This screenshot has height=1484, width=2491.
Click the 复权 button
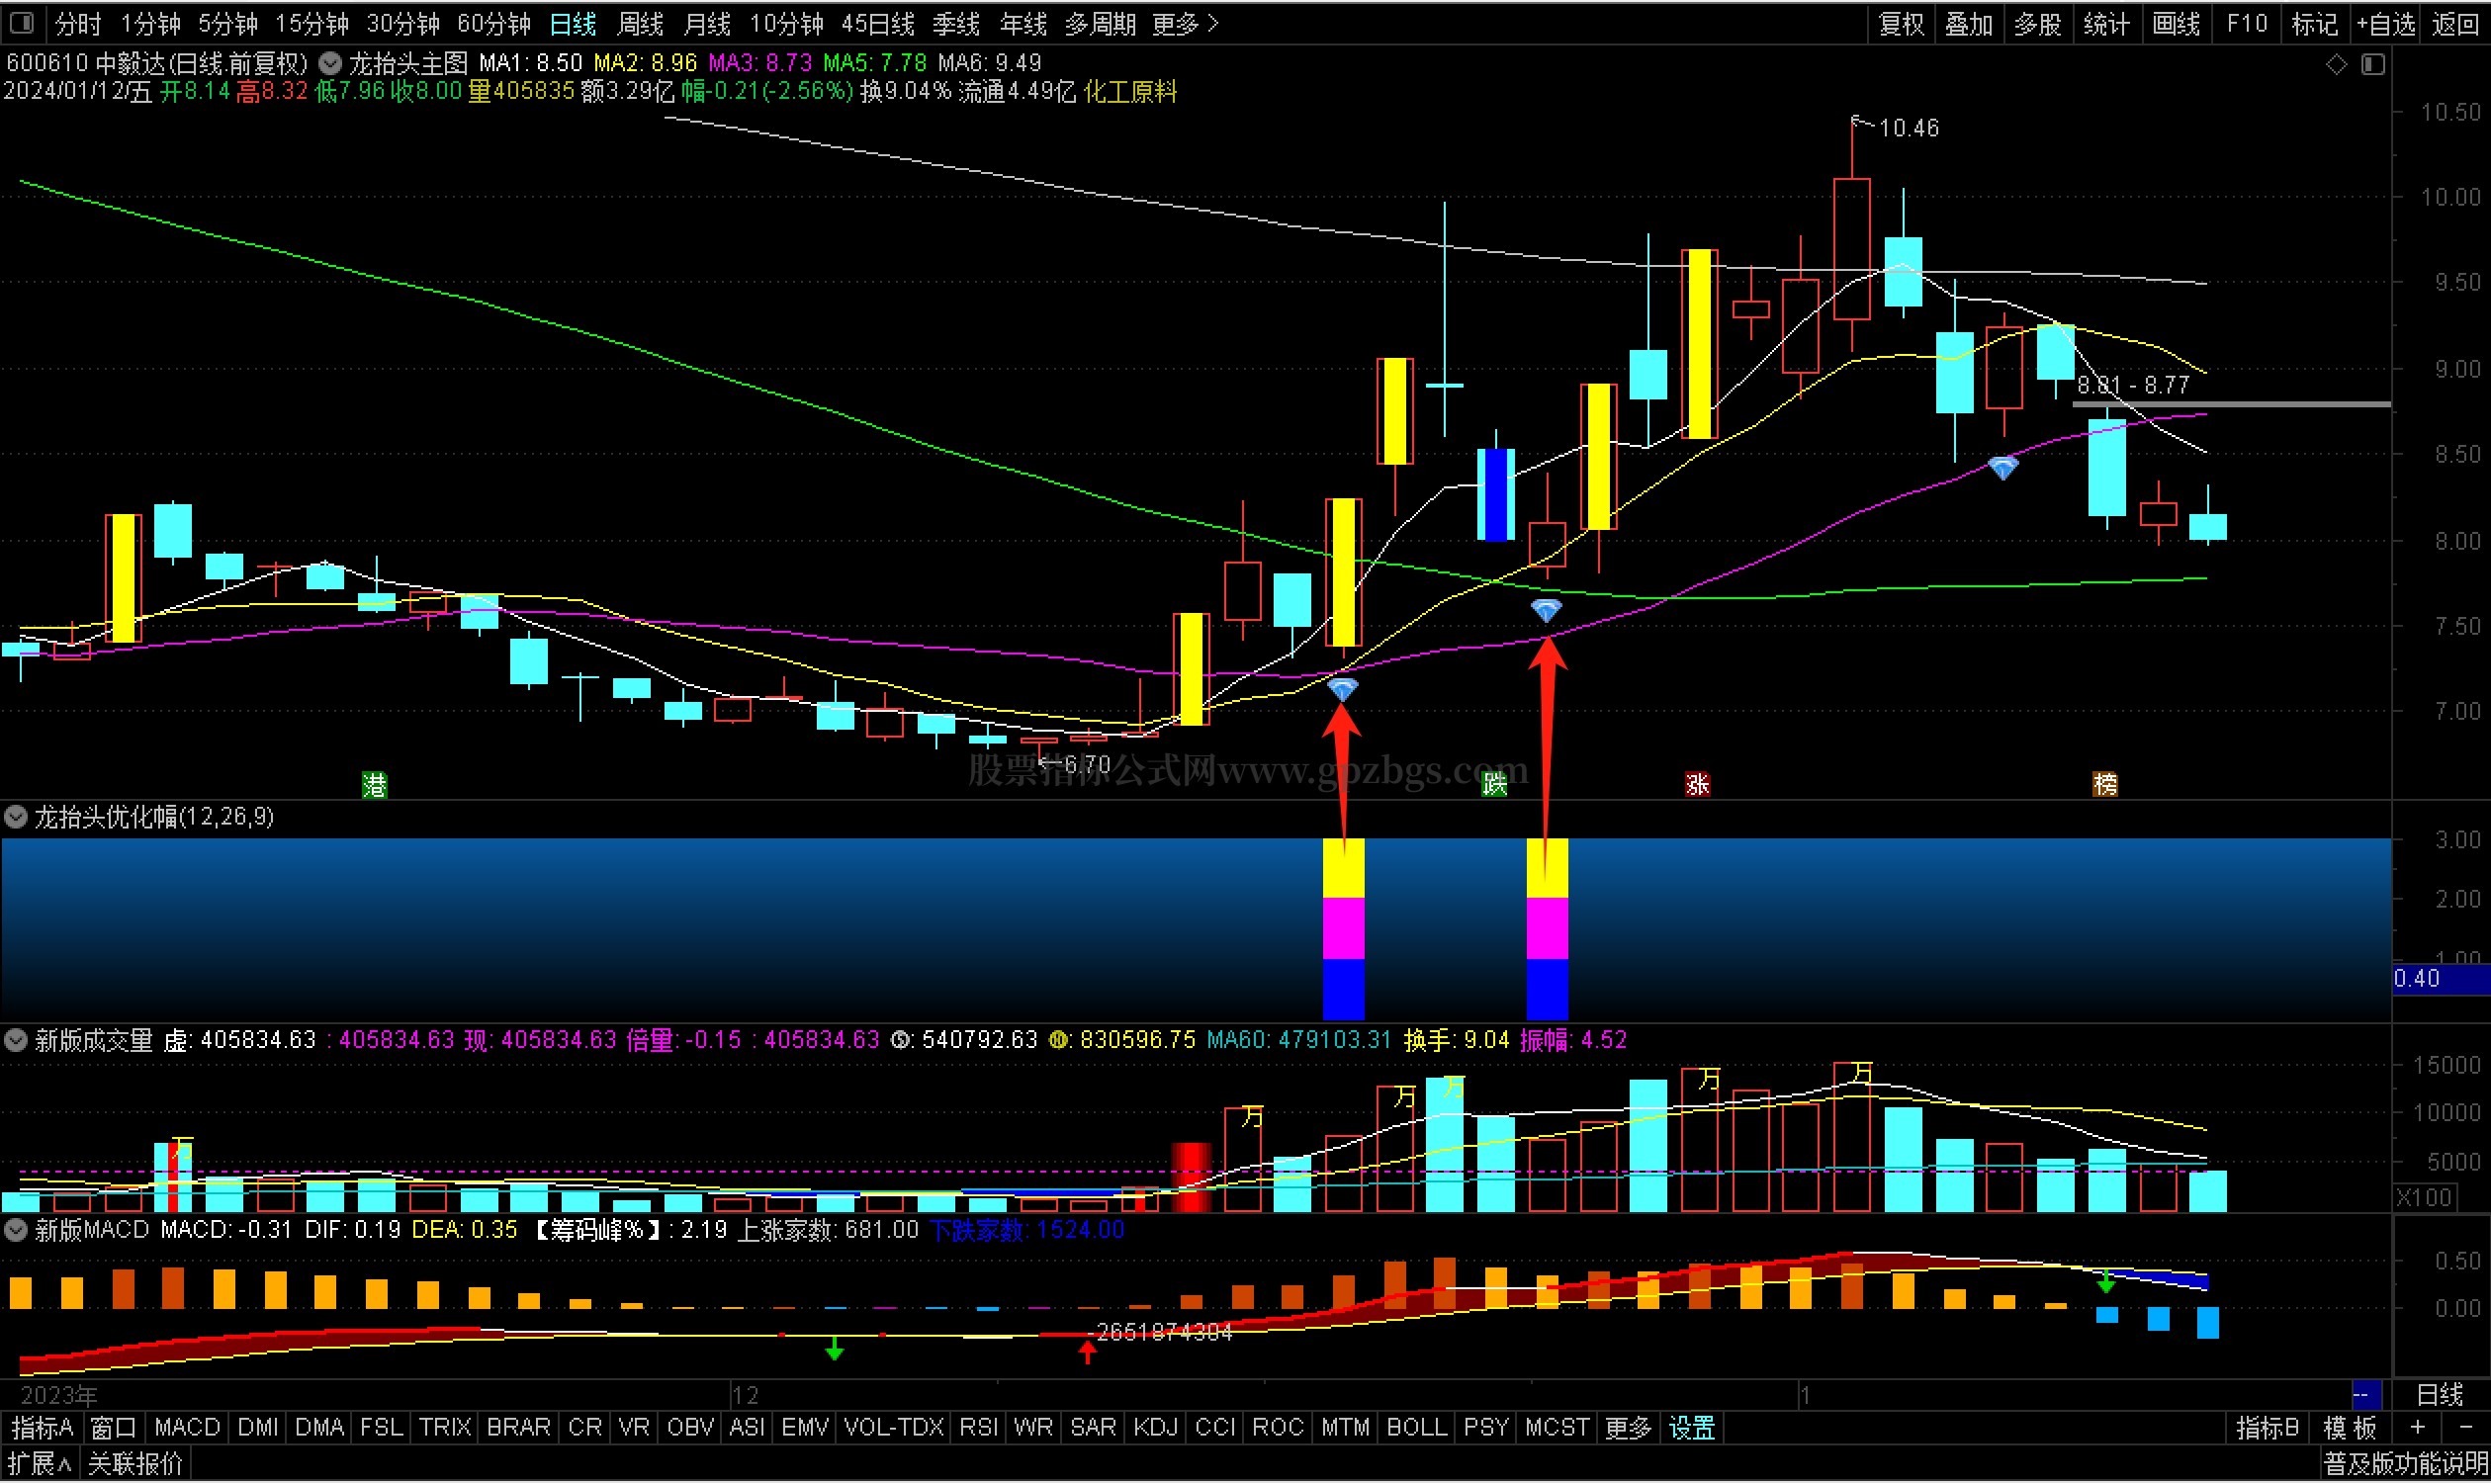(1901, 23)
